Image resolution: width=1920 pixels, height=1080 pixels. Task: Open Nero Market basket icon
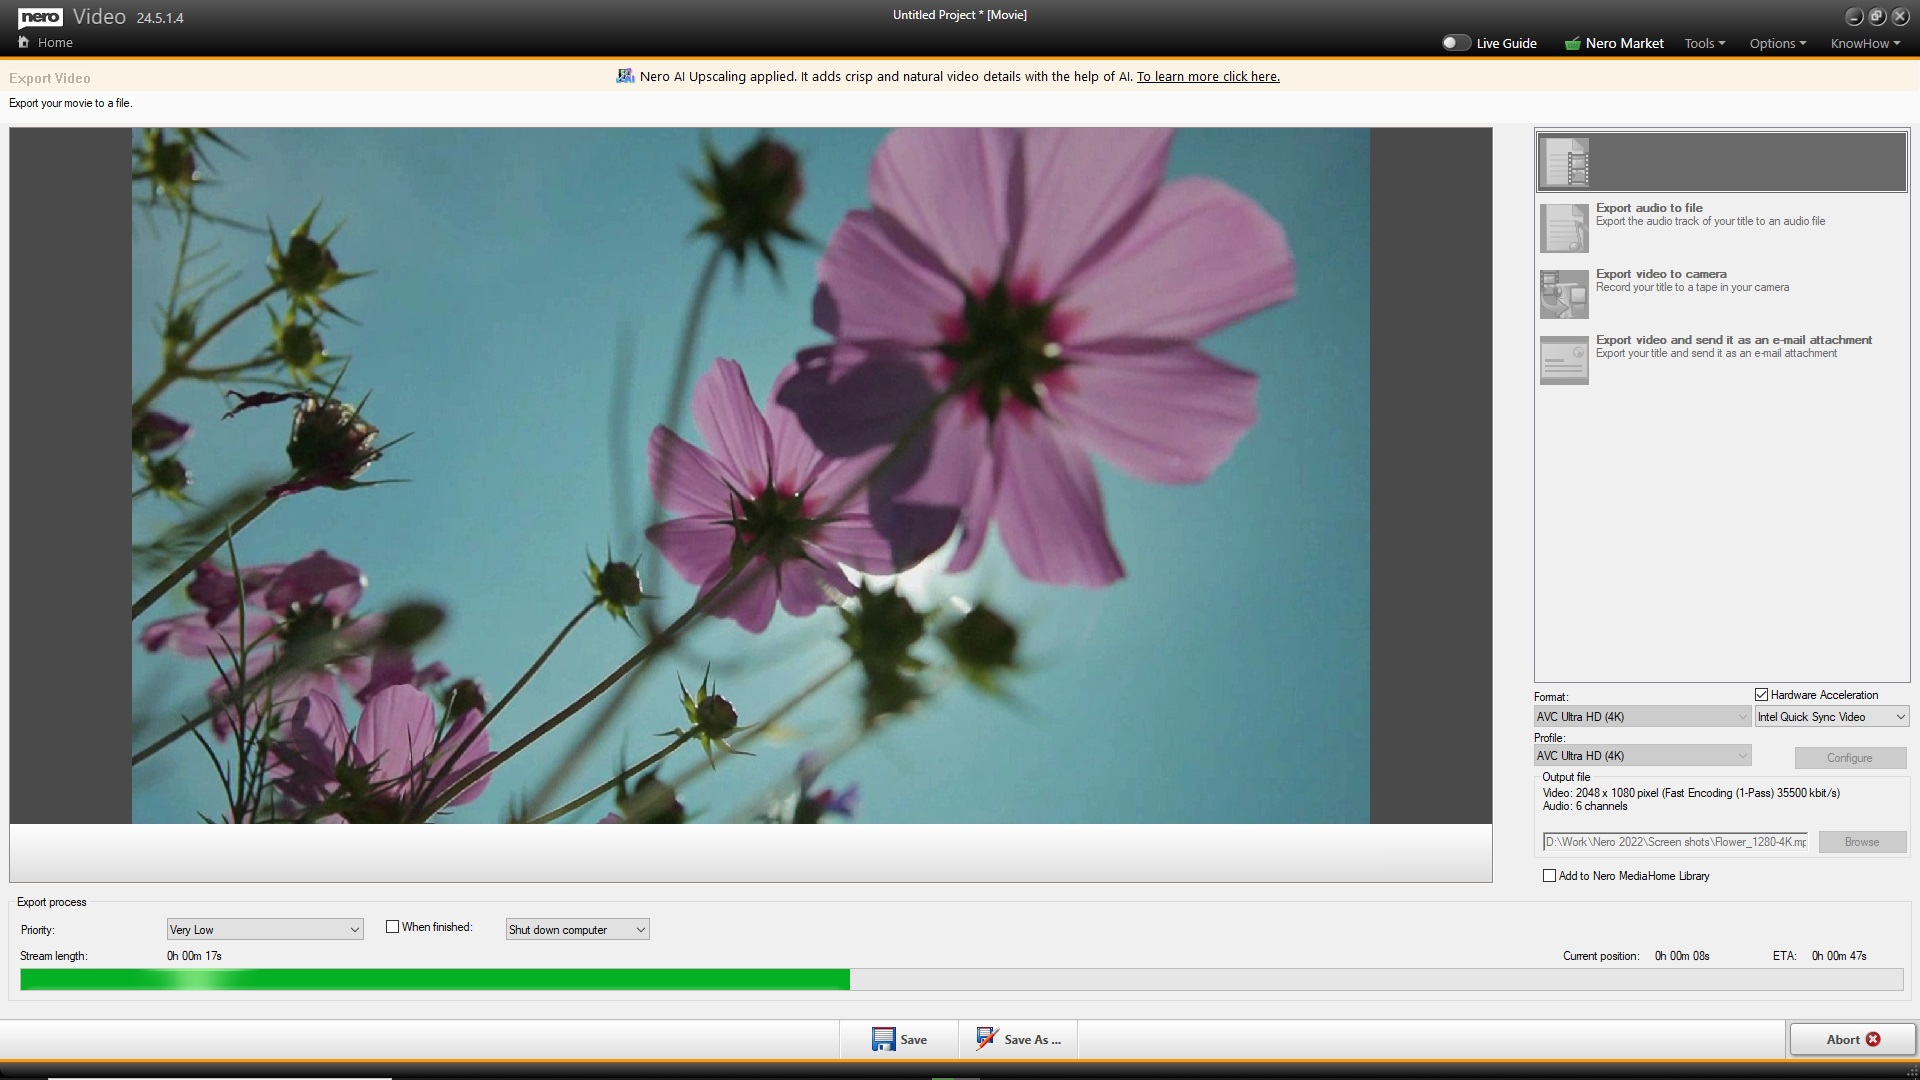pos(1573,43)
